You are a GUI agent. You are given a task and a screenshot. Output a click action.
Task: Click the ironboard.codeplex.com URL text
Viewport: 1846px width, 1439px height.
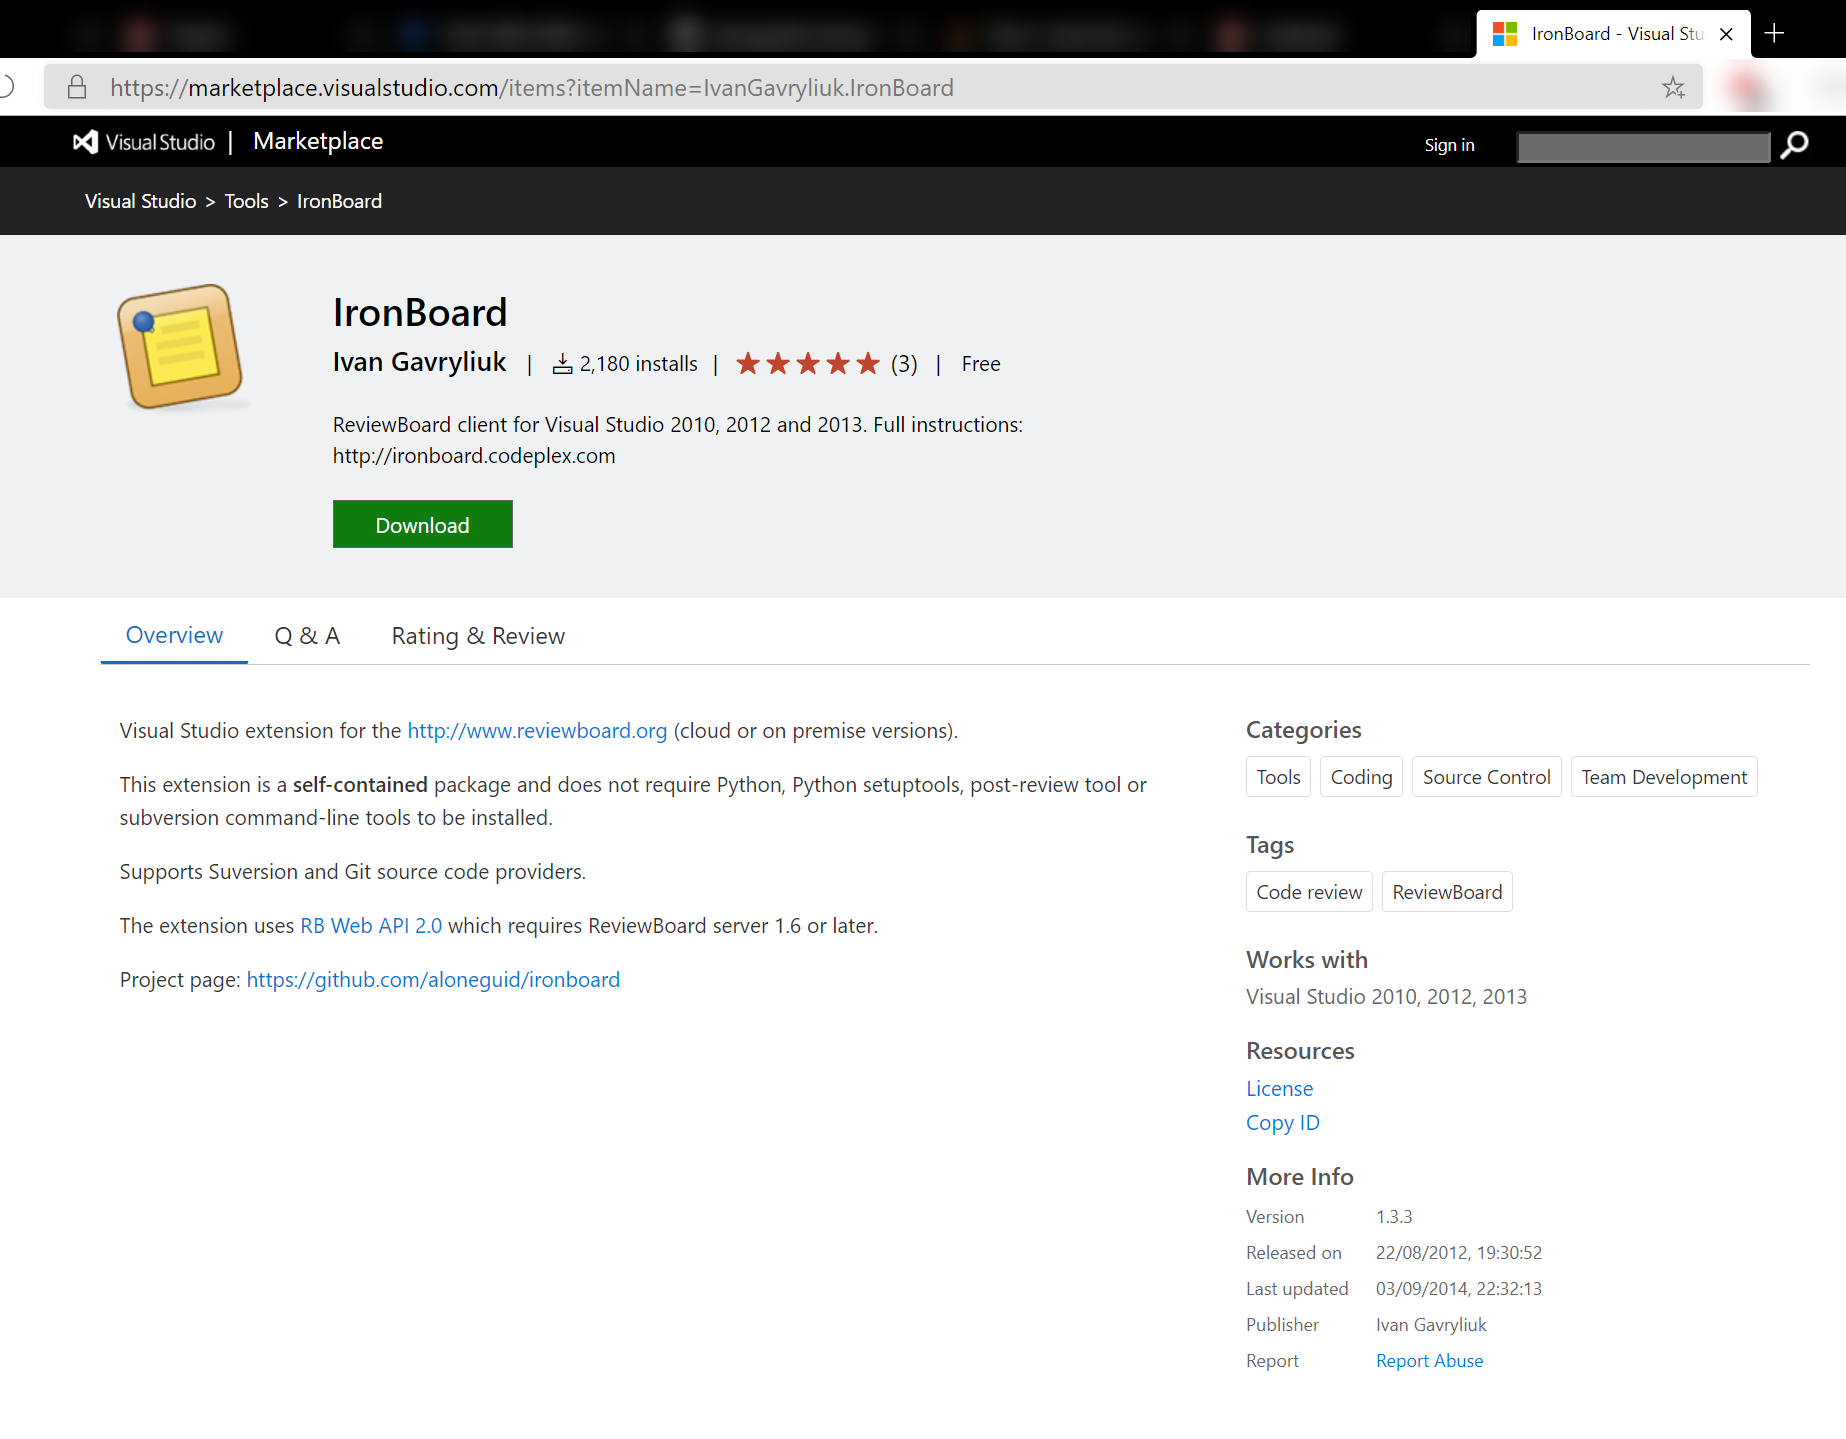click(474, 456)
